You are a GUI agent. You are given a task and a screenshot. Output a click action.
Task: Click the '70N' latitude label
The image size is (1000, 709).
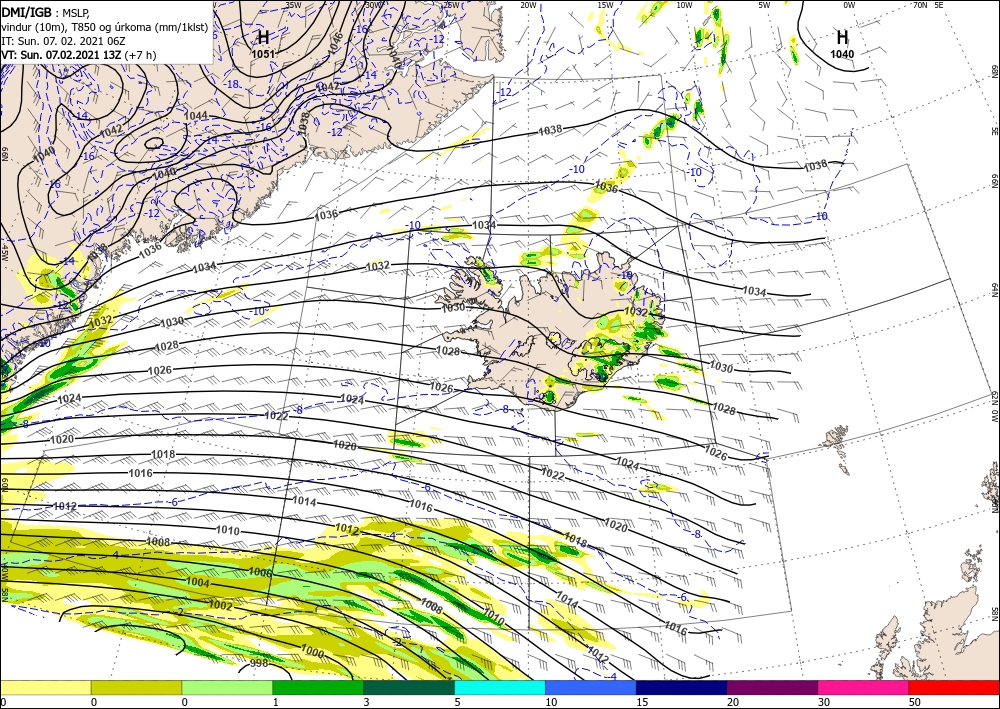pos(920,5)
